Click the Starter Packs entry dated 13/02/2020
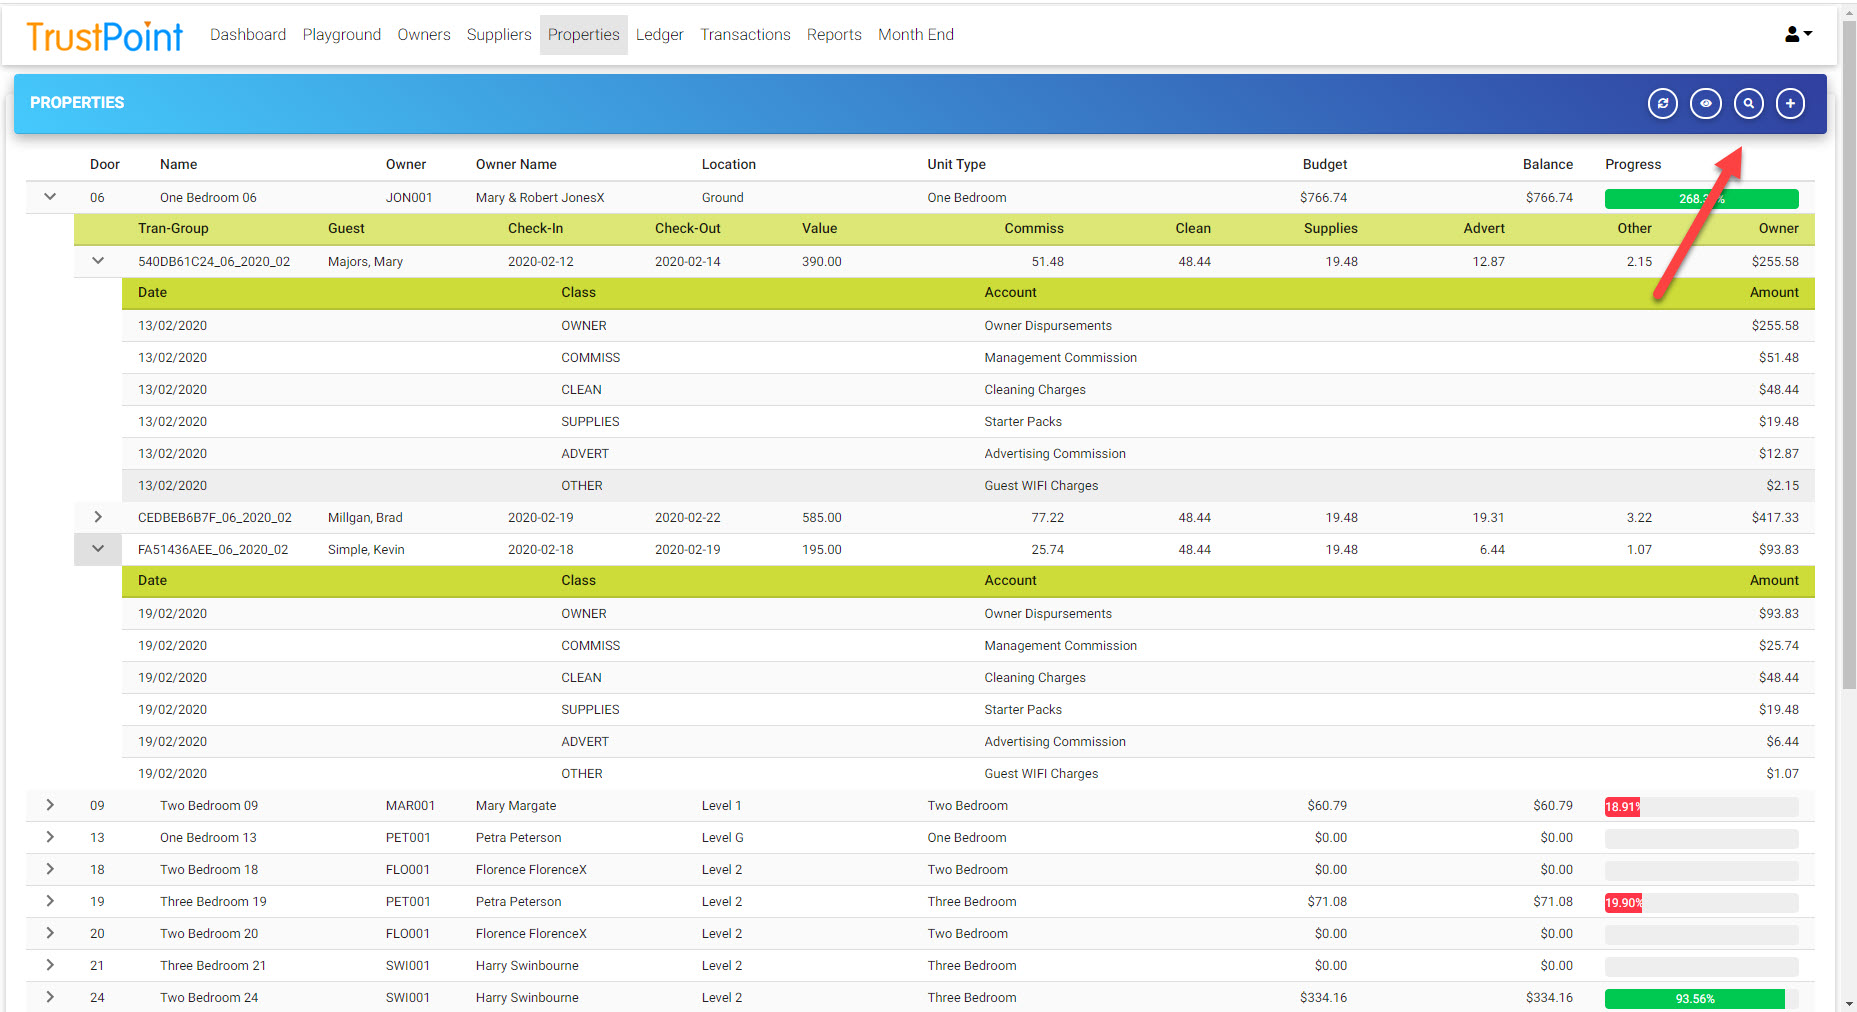Viewport: 1857px width, 1012px height. click(x=968, y=421)
